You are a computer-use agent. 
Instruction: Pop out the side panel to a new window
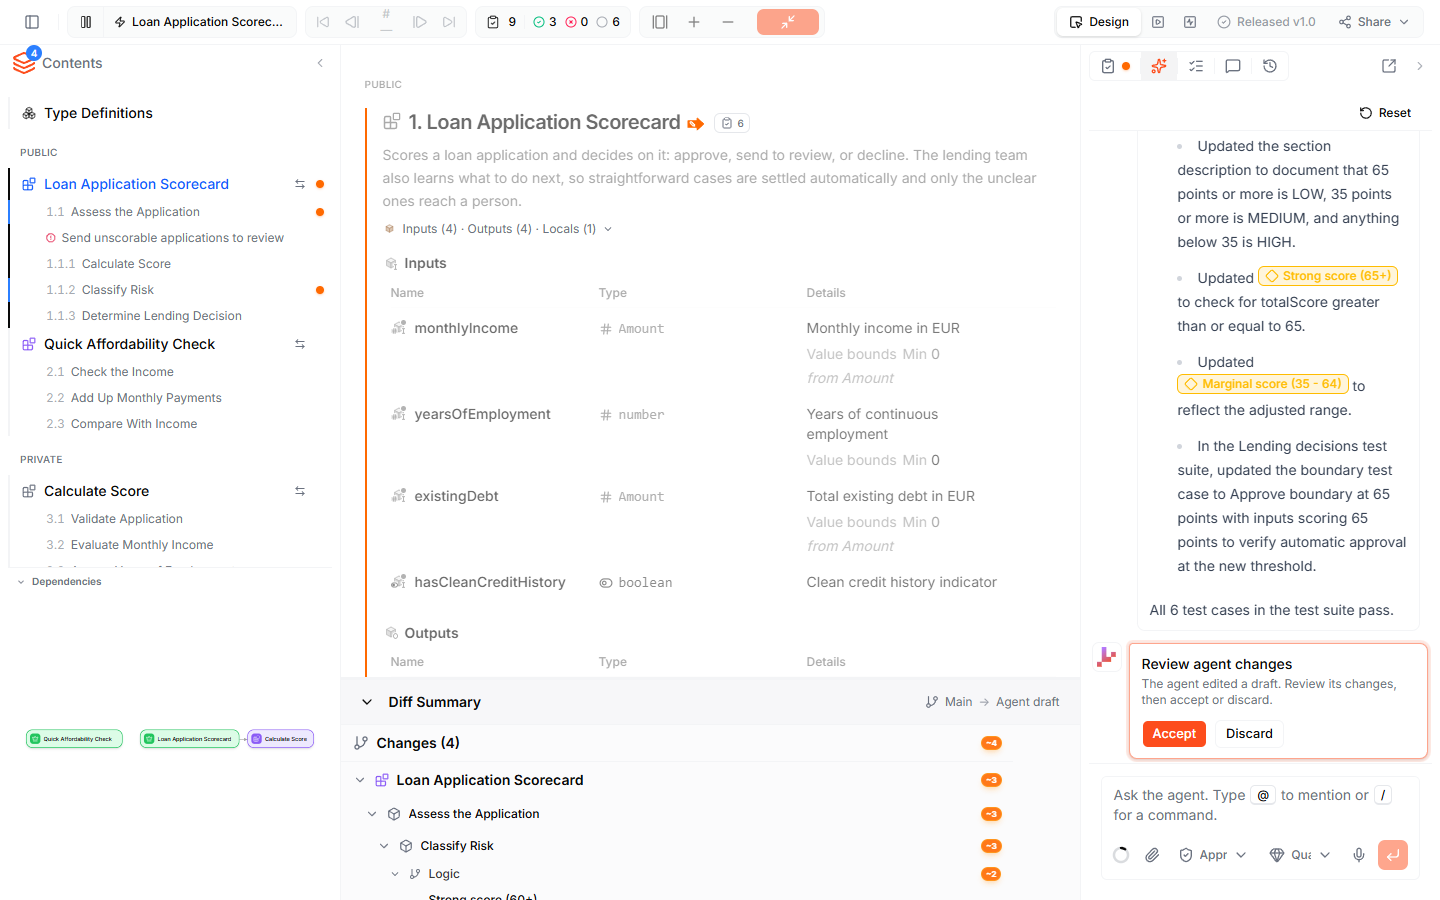(1389, 66)
